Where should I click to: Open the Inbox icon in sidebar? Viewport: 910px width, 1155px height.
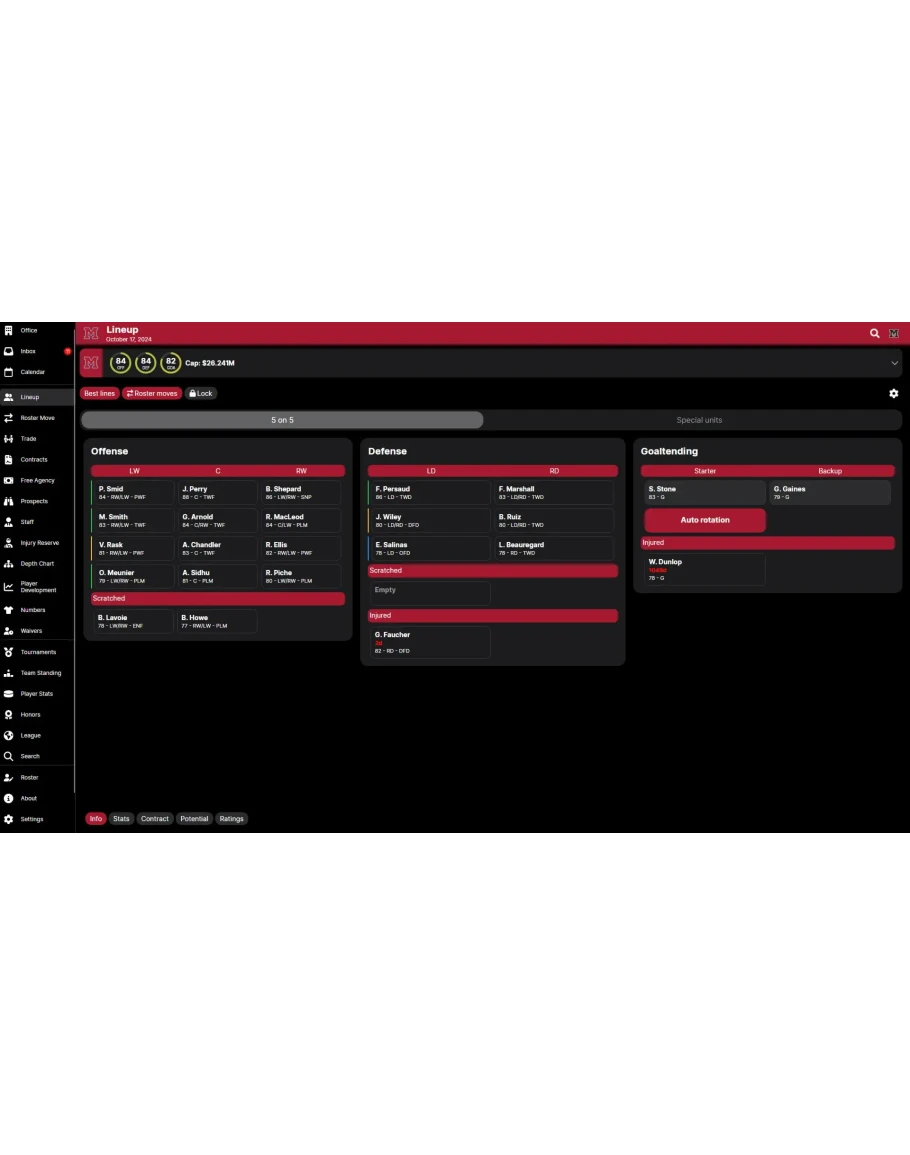click(9, 351)
